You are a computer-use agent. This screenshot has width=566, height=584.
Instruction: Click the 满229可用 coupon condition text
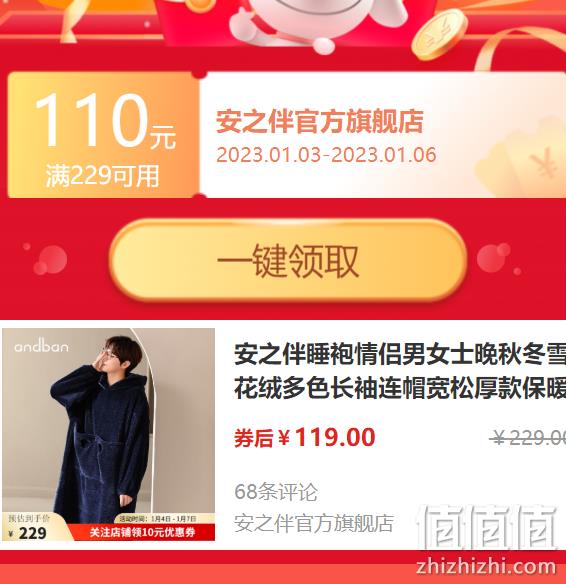(x=102, y=175)
